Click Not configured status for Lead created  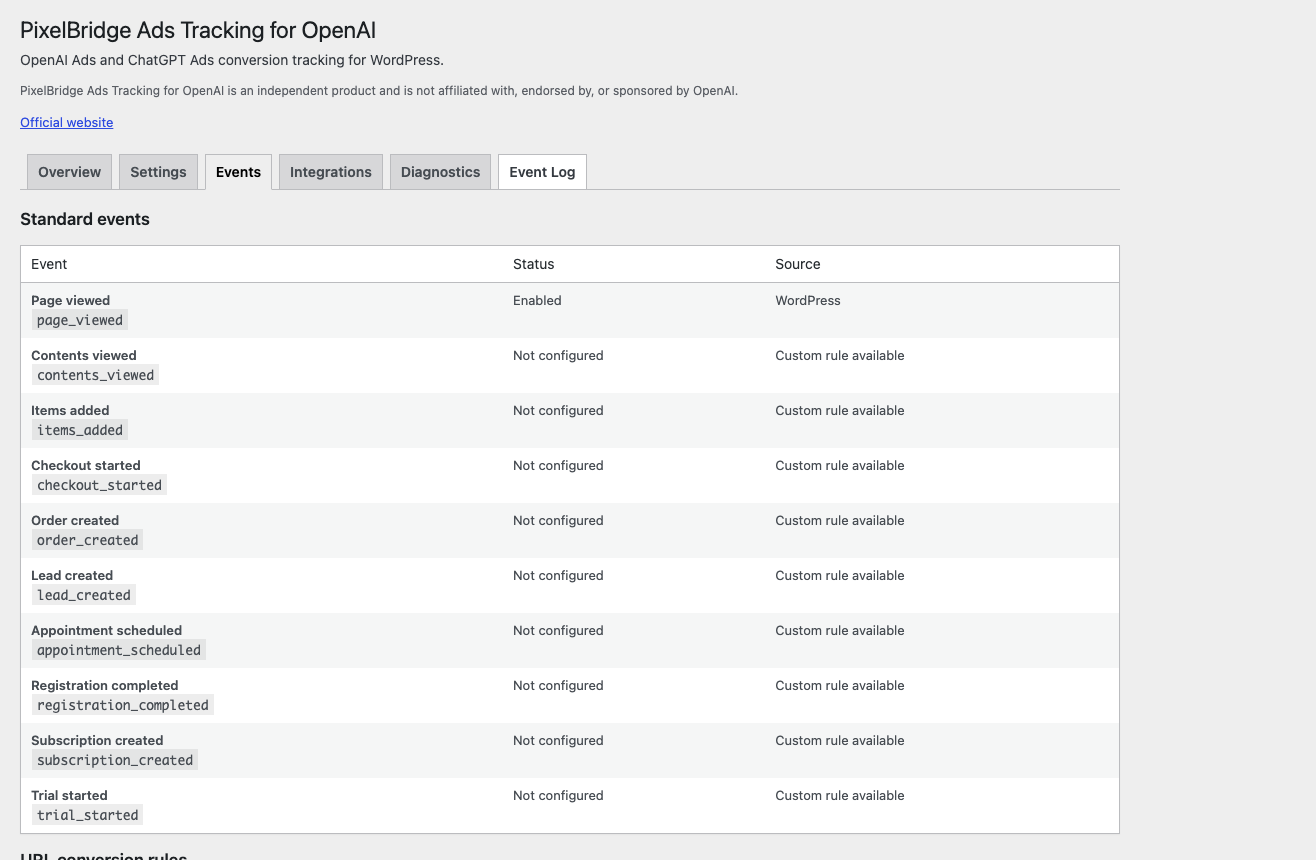pos(558,575)
